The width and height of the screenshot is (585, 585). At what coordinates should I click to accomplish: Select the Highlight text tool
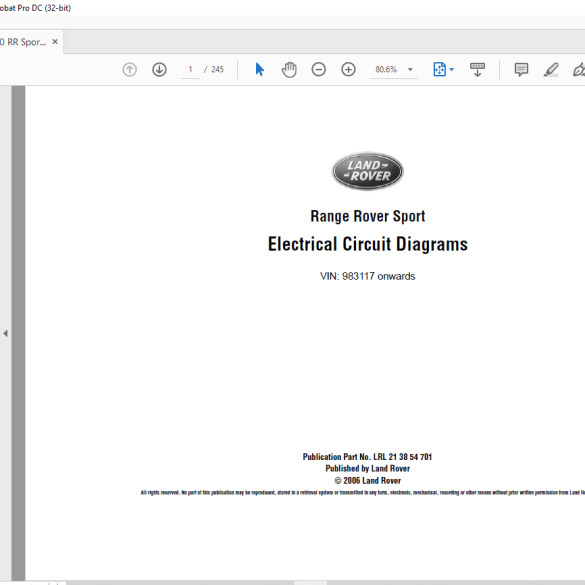pyautogui.click(x=551, y=70)
